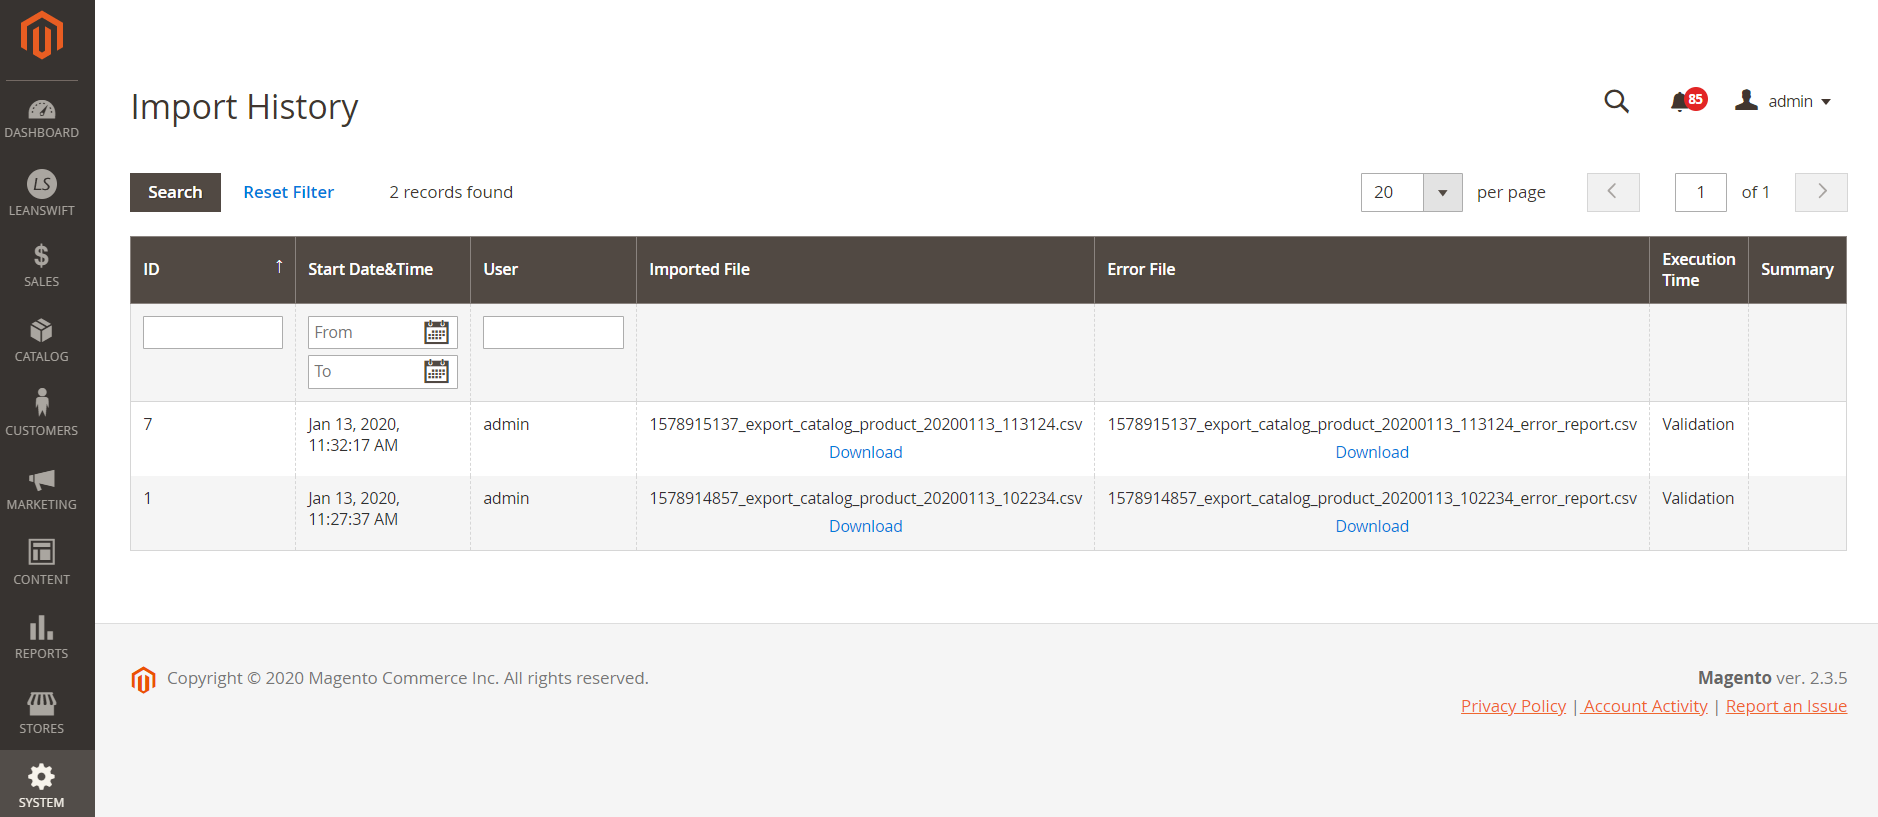The width and height of the screenshot is (1878, 817).
Task: Go to previous page of results
Action: click(x=1613, y=192)
